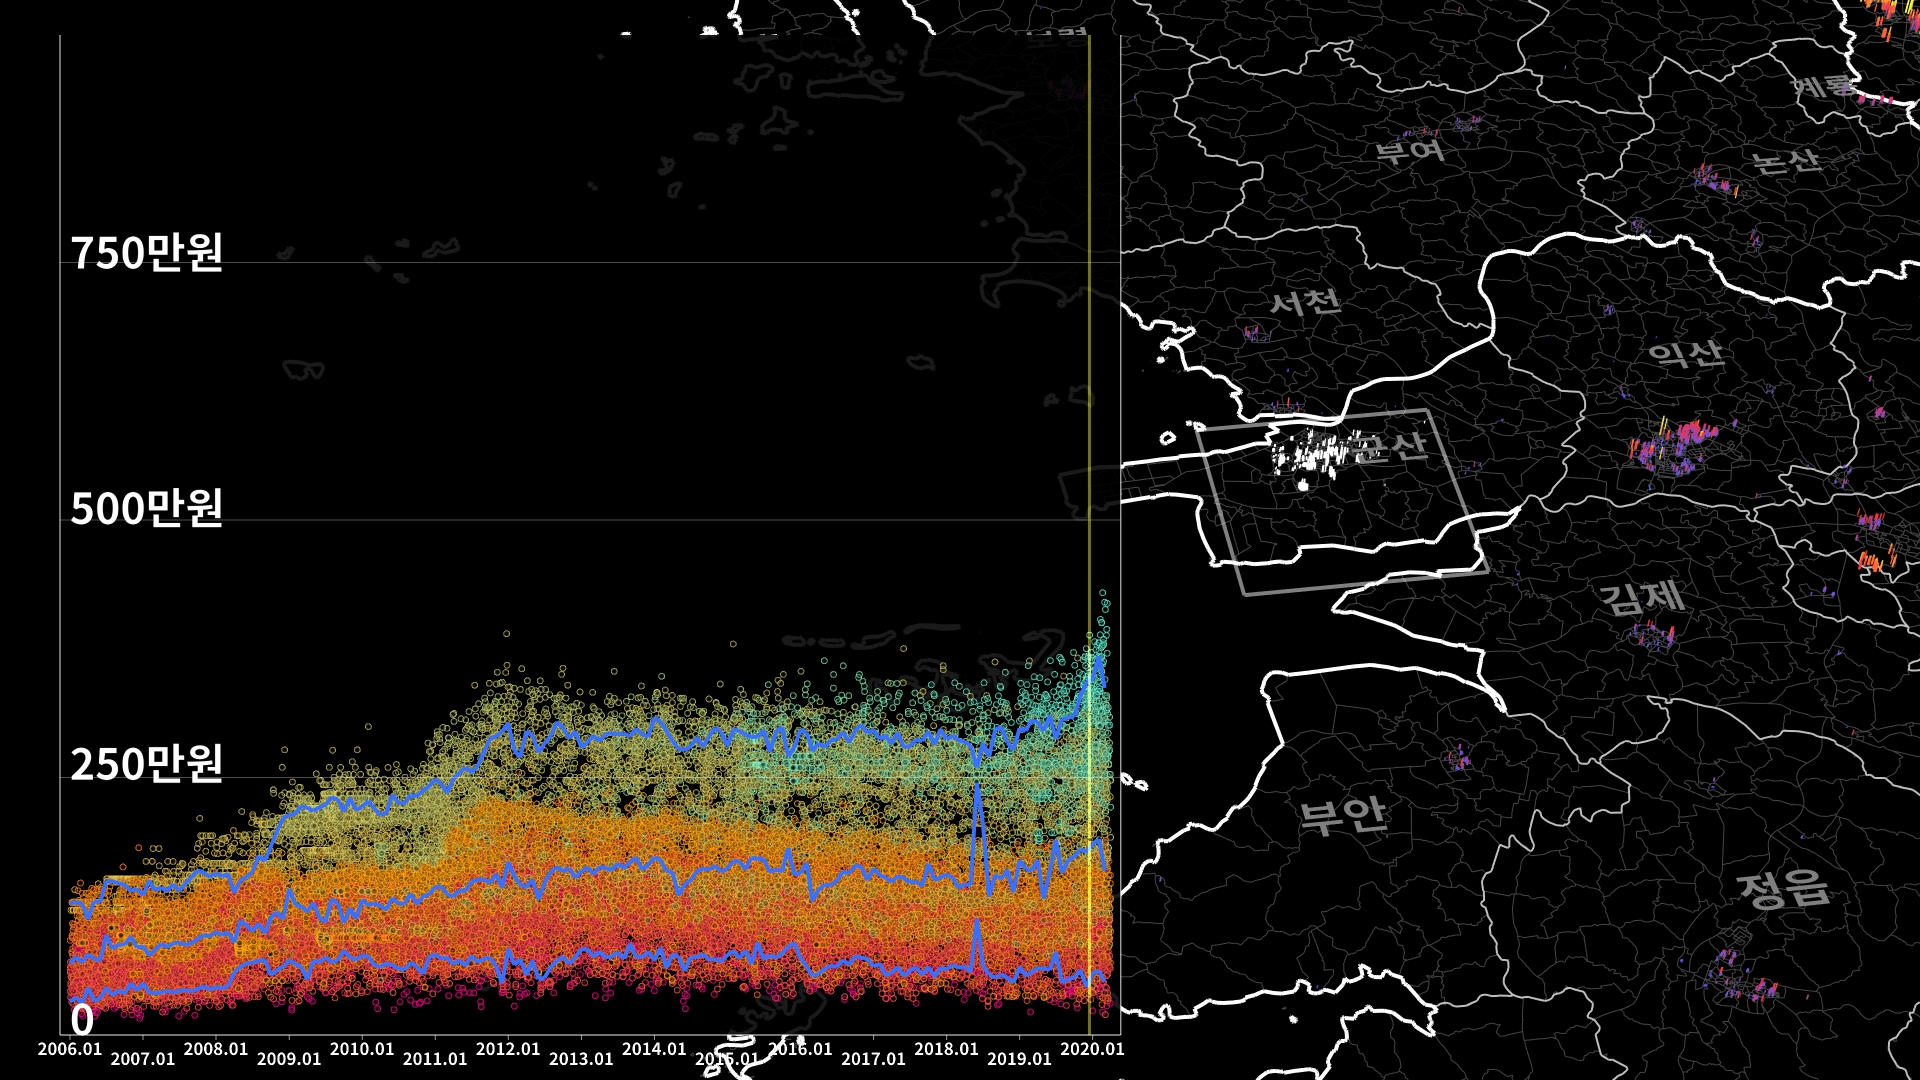Click the 2006.01 x-axis date label
This screenshot has height=1080, width=1920.
[x=70, y=1049]
